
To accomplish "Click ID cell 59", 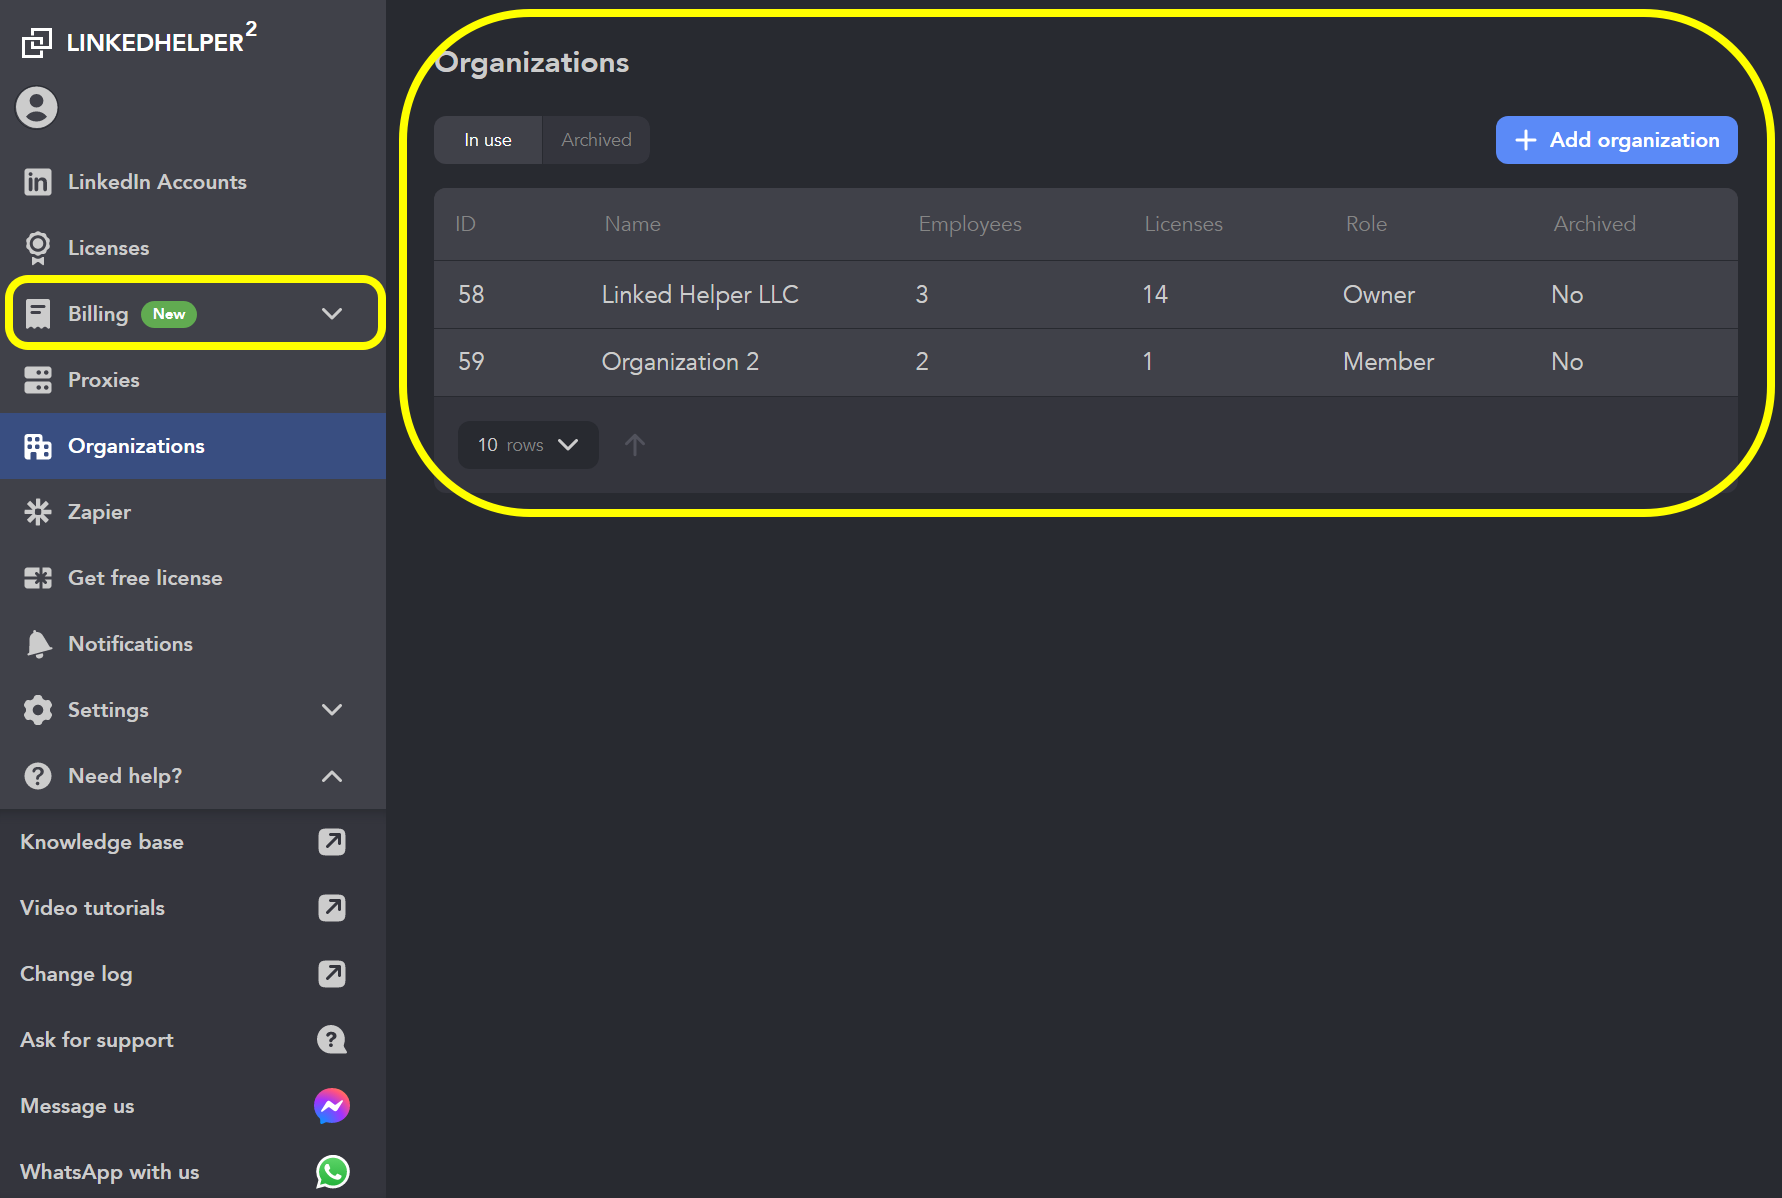I will click(x=471, y=362).
